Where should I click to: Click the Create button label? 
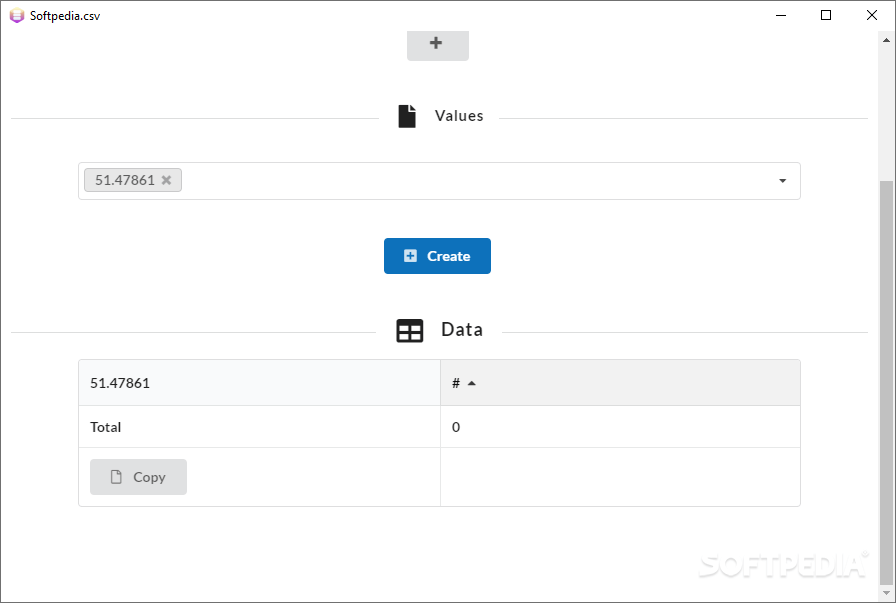click(448, 256)
